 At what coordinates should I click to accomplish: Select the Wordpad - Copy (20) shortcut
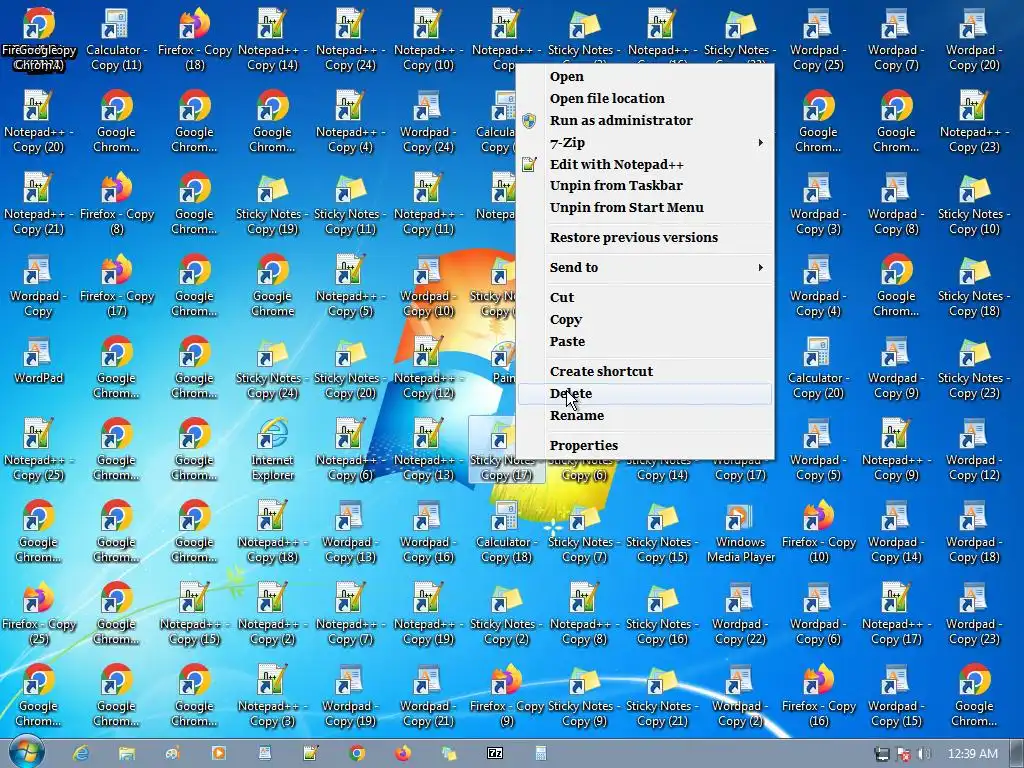pos(974,39)
